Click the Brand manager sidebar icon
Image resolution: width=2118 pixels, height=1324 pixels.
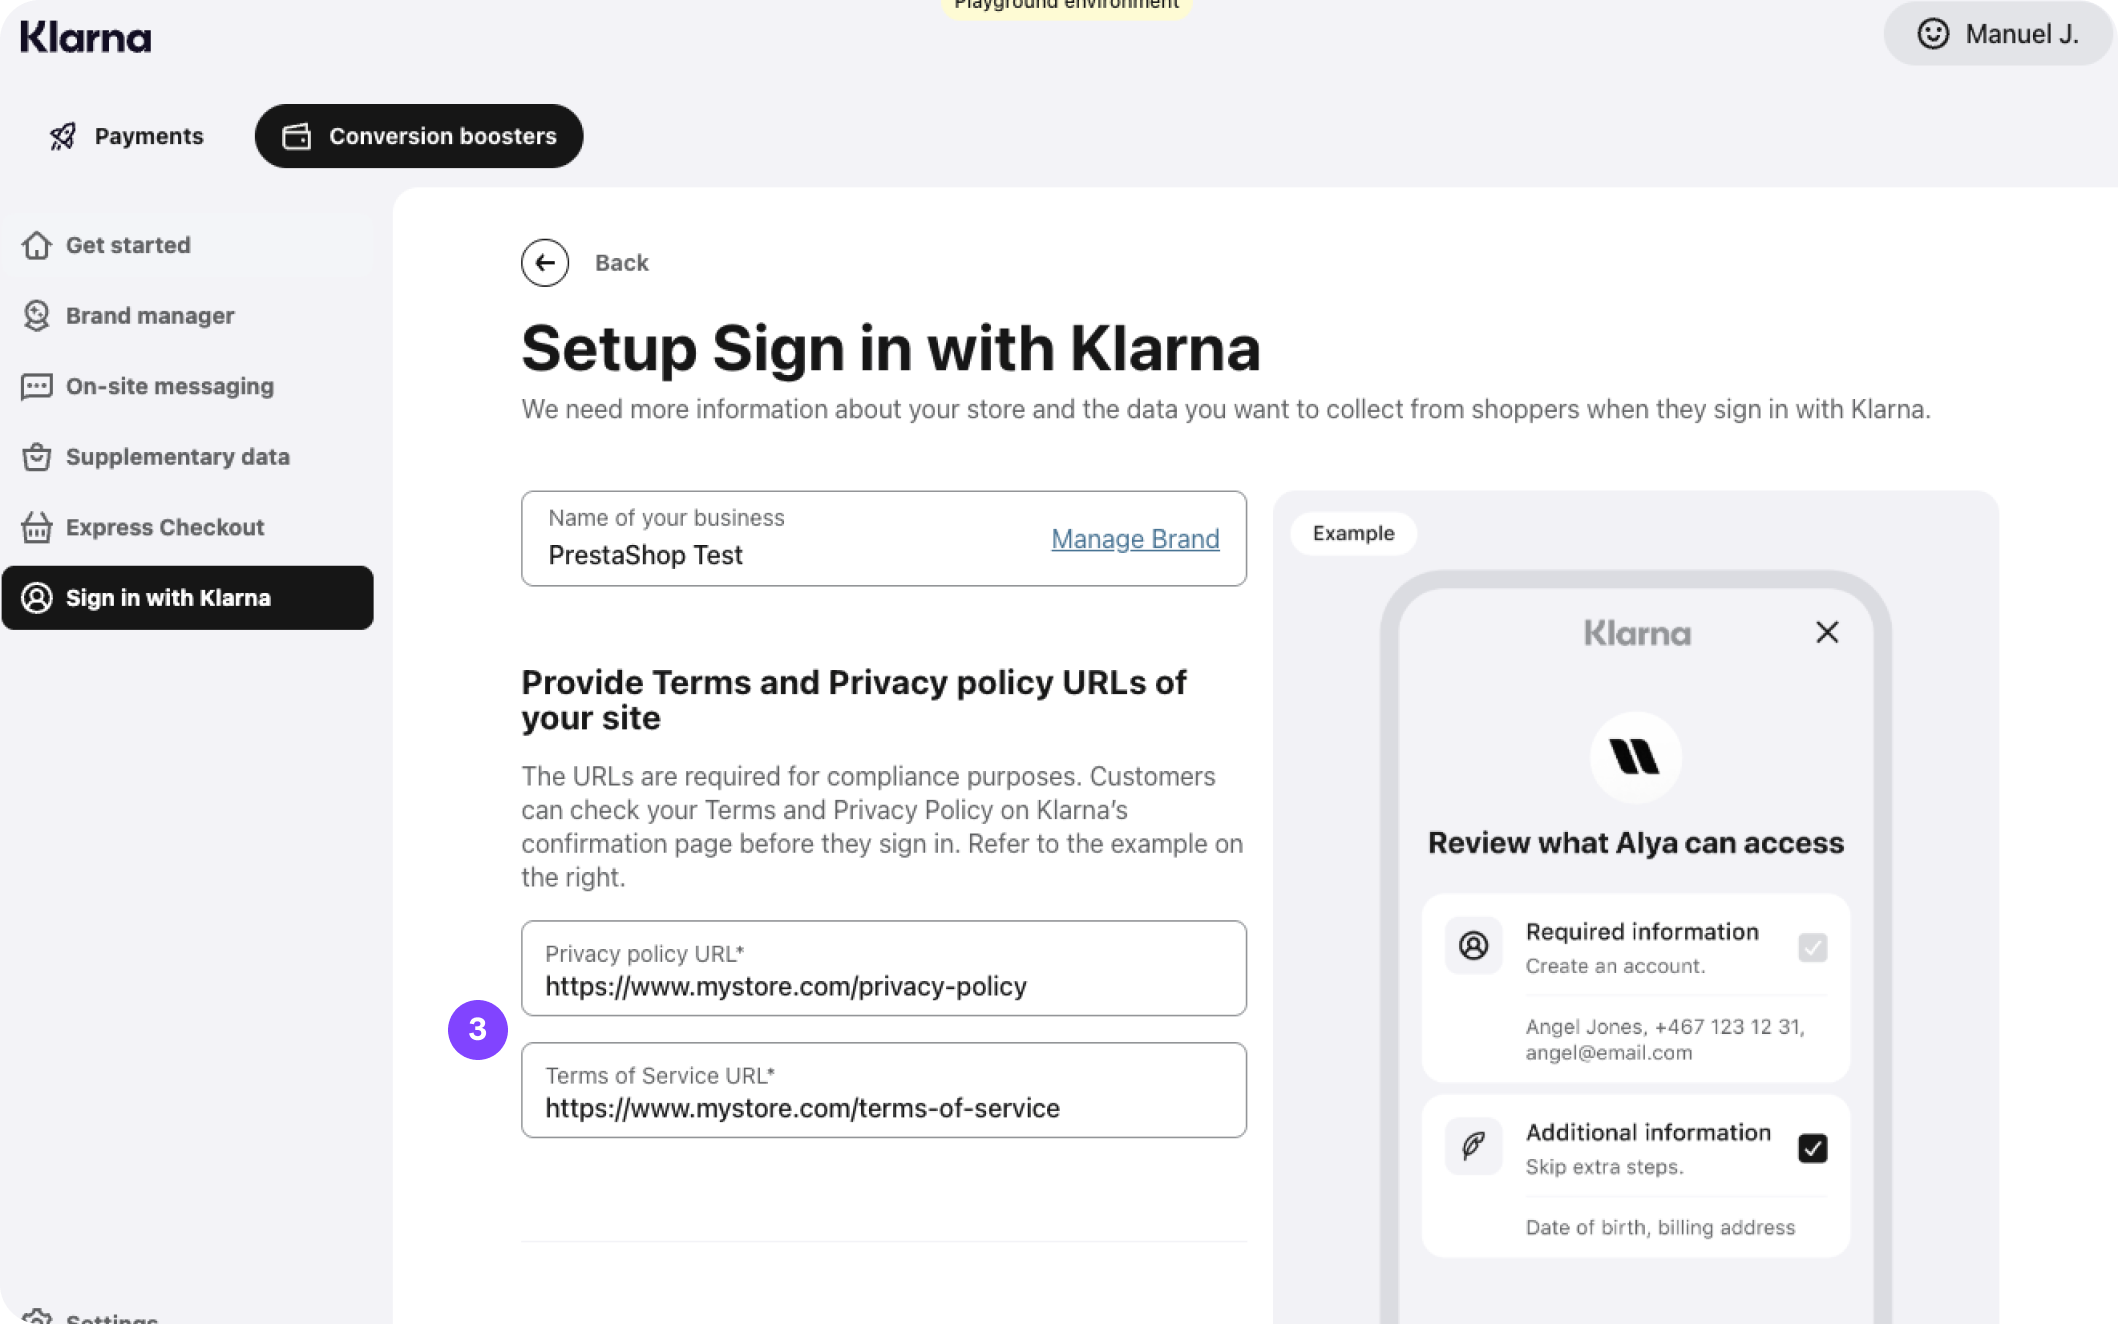(37, 316)
